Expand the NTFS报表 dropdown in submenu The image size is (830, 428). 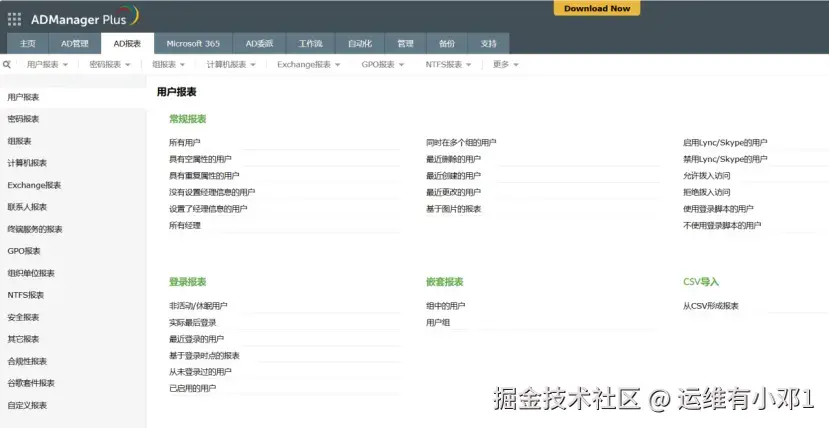(448, 65)
